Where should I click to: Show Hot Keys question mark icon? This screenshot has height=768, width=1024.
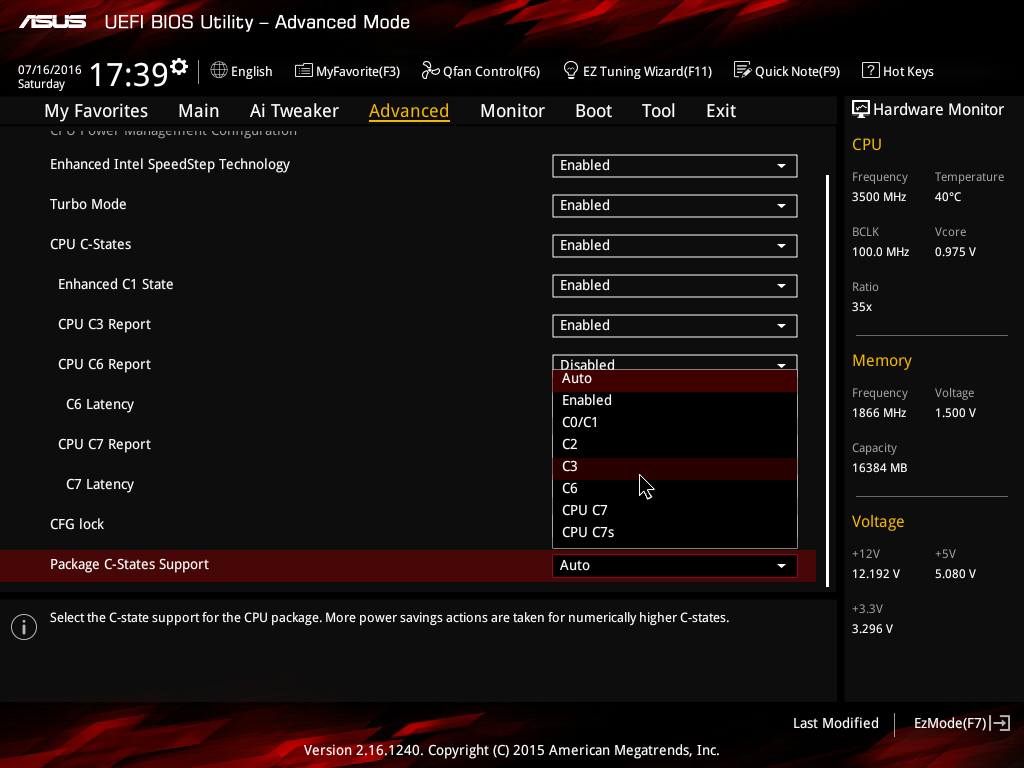pyautogui.click(x=870, y=70)
